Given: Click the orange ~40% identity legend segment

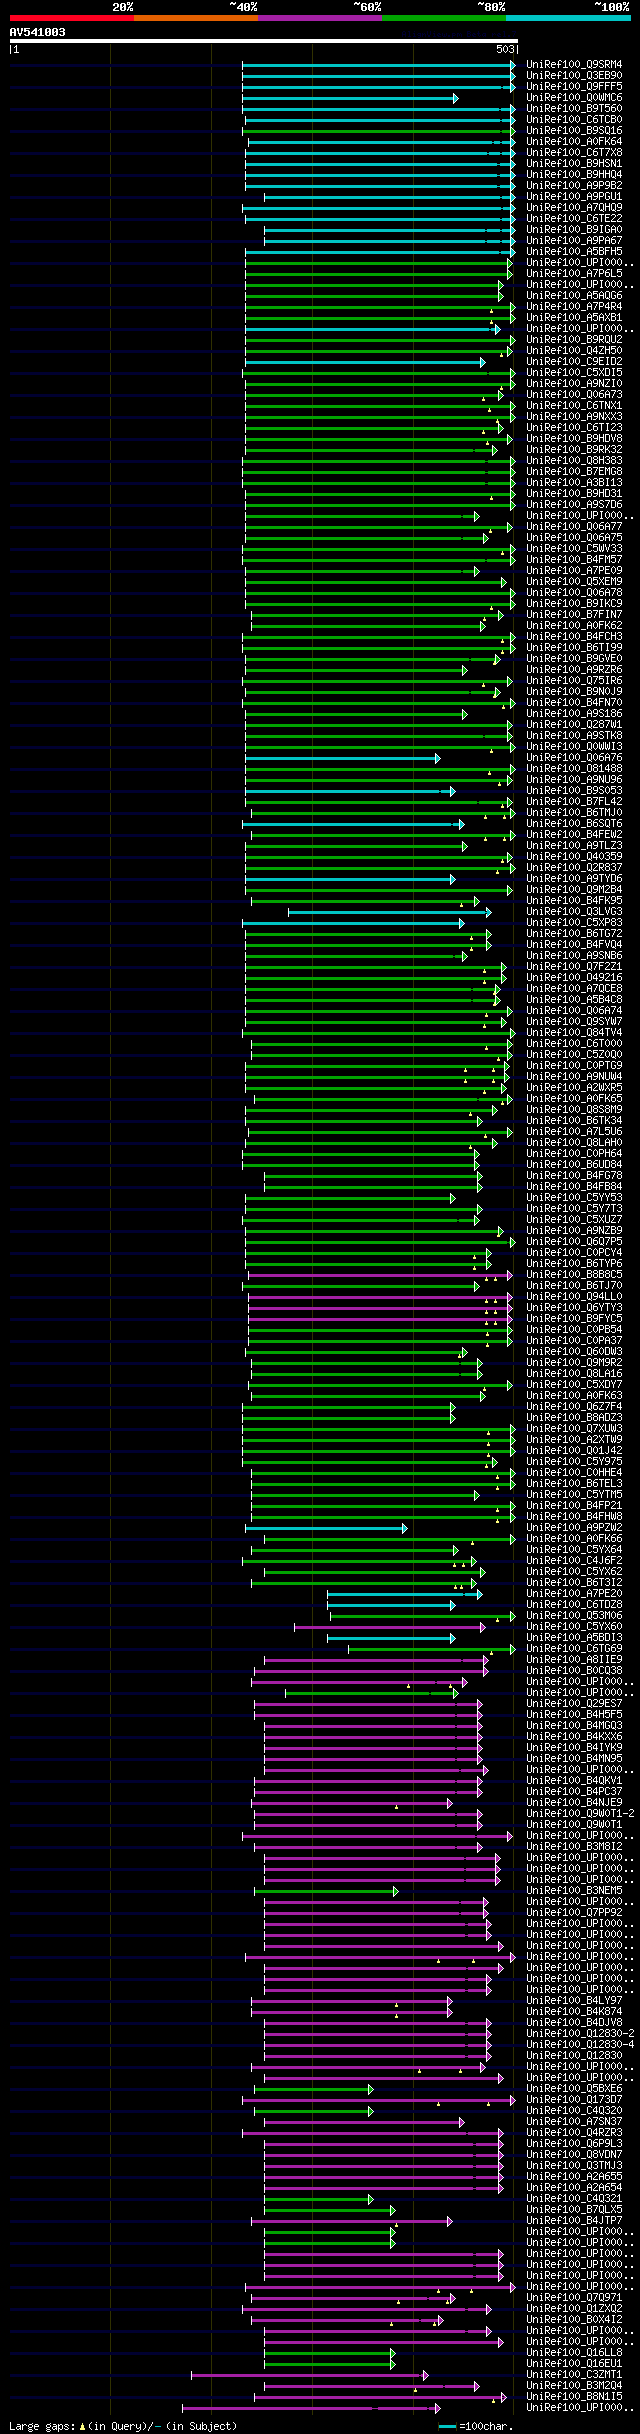Looking at the screenshot, I should (x=196, y=18).
